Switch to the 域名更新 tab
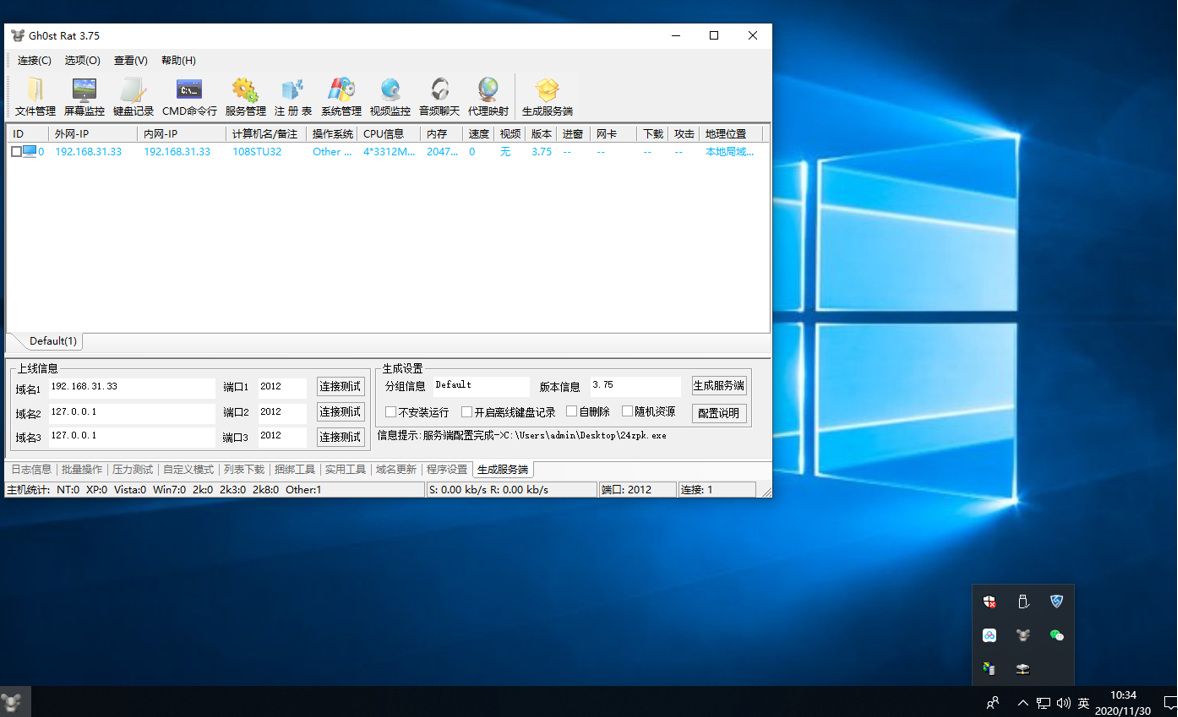 [x=396, y=470]
